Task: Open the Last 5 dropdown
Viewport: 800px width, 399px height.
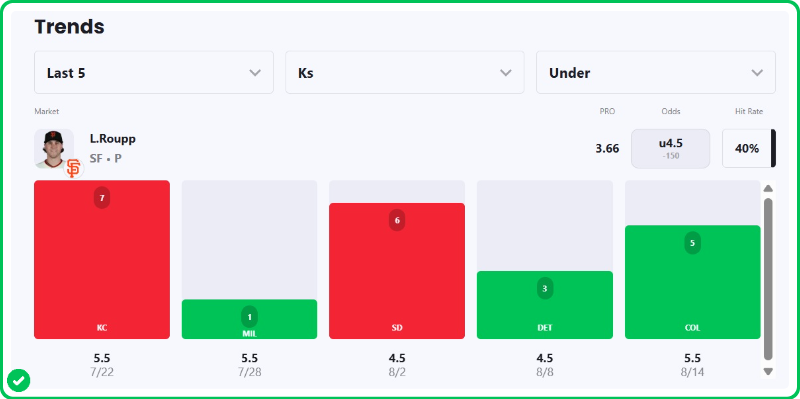Action: 154,72
